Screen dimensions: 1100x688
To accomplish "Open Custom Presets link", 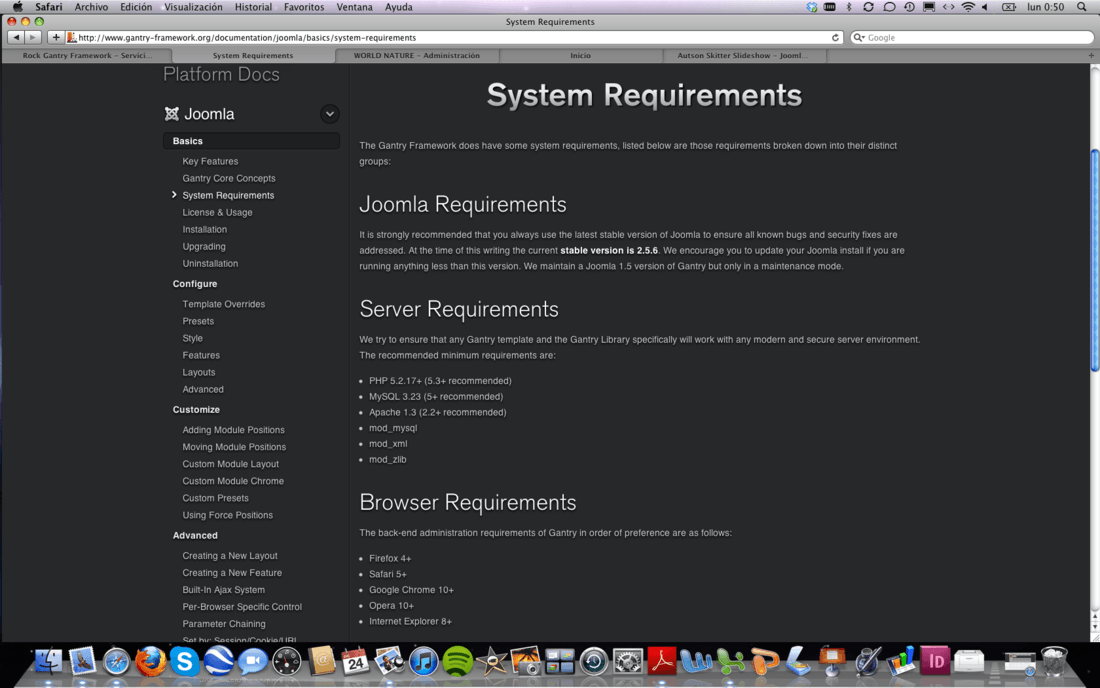I will 215,498.
